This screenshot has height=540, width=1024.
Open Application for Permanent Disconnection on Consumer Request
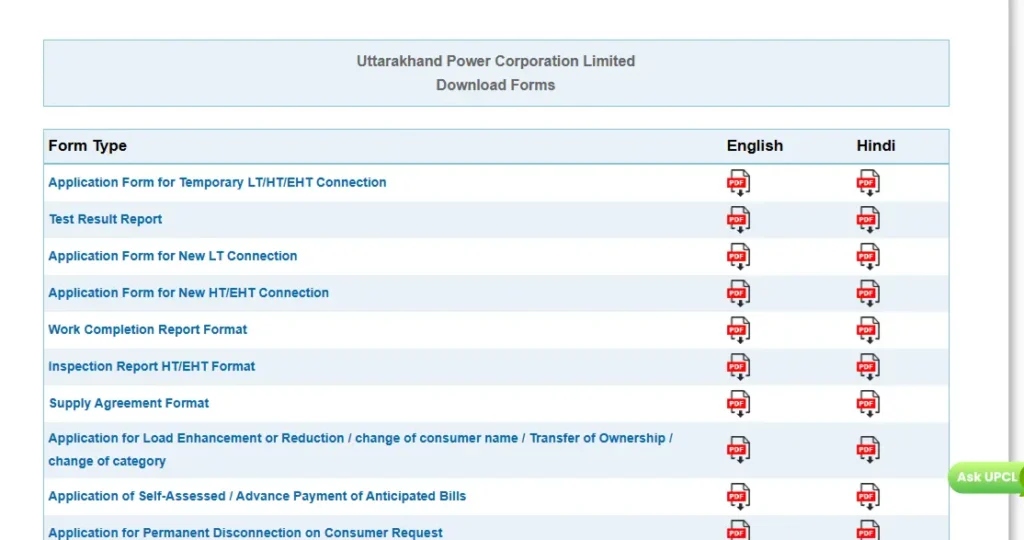click(245, 533)
